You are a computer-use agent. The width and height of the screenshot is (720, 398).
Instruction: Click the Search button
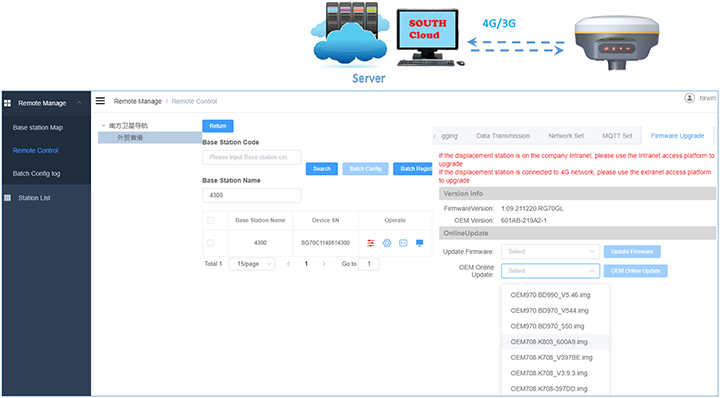pyautogui.click(x=322, y=169)
